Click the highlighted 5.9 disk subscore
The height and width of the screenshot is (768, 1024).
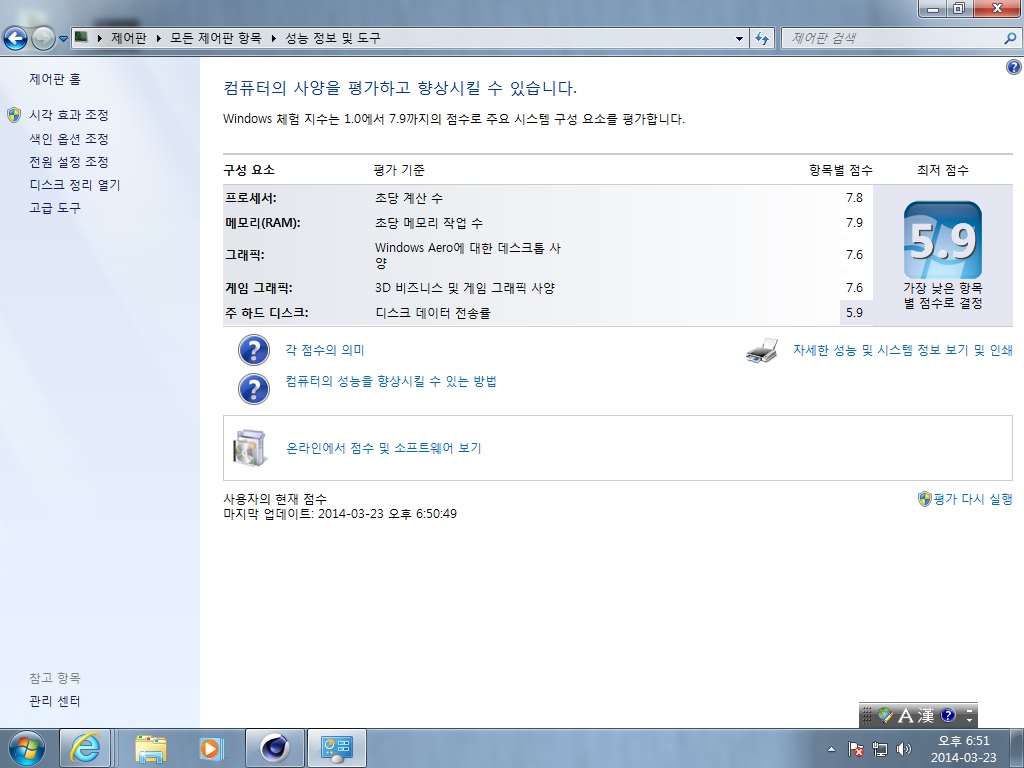pyautogui.click(x=854, y=313)
